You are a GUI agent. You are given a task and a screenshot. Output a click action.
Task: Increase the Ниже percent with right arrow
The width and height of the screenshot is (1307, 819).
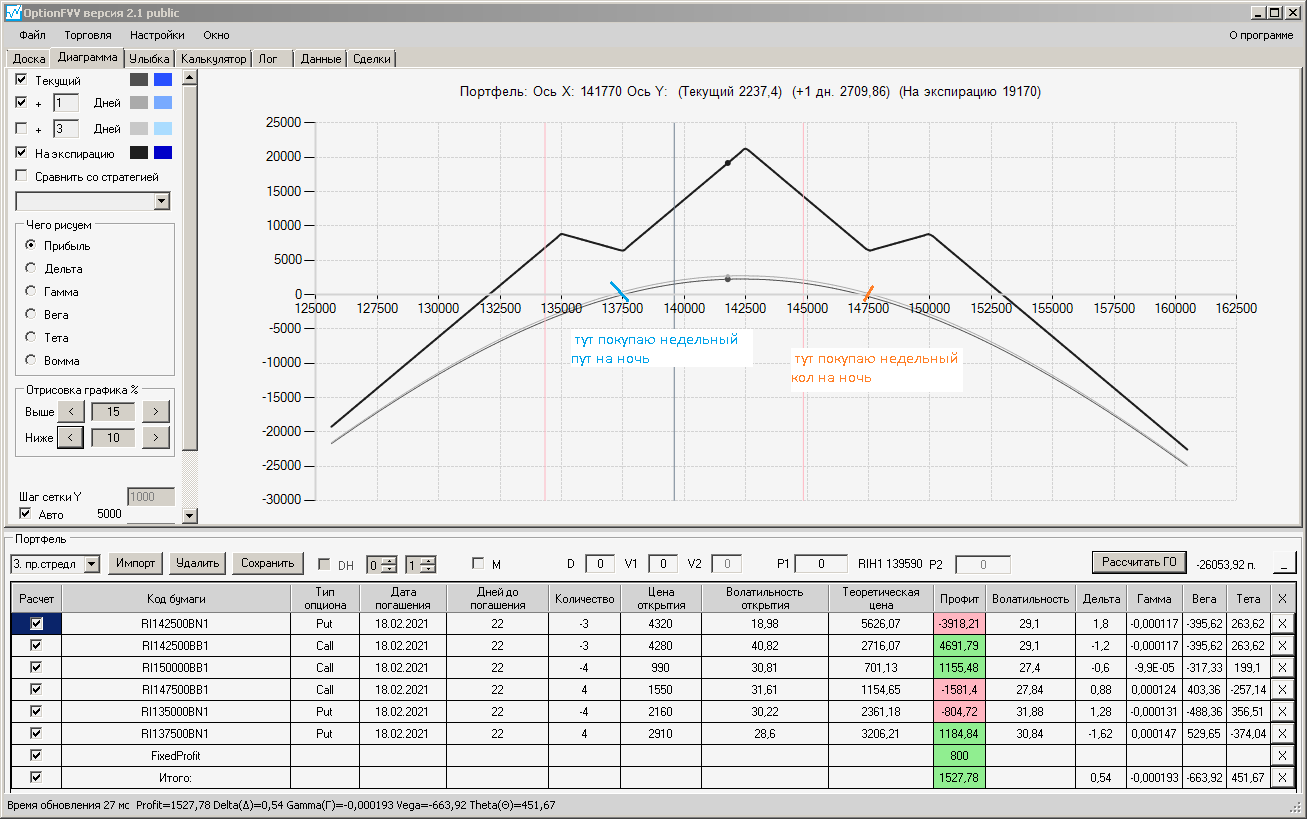coord(156,437)
